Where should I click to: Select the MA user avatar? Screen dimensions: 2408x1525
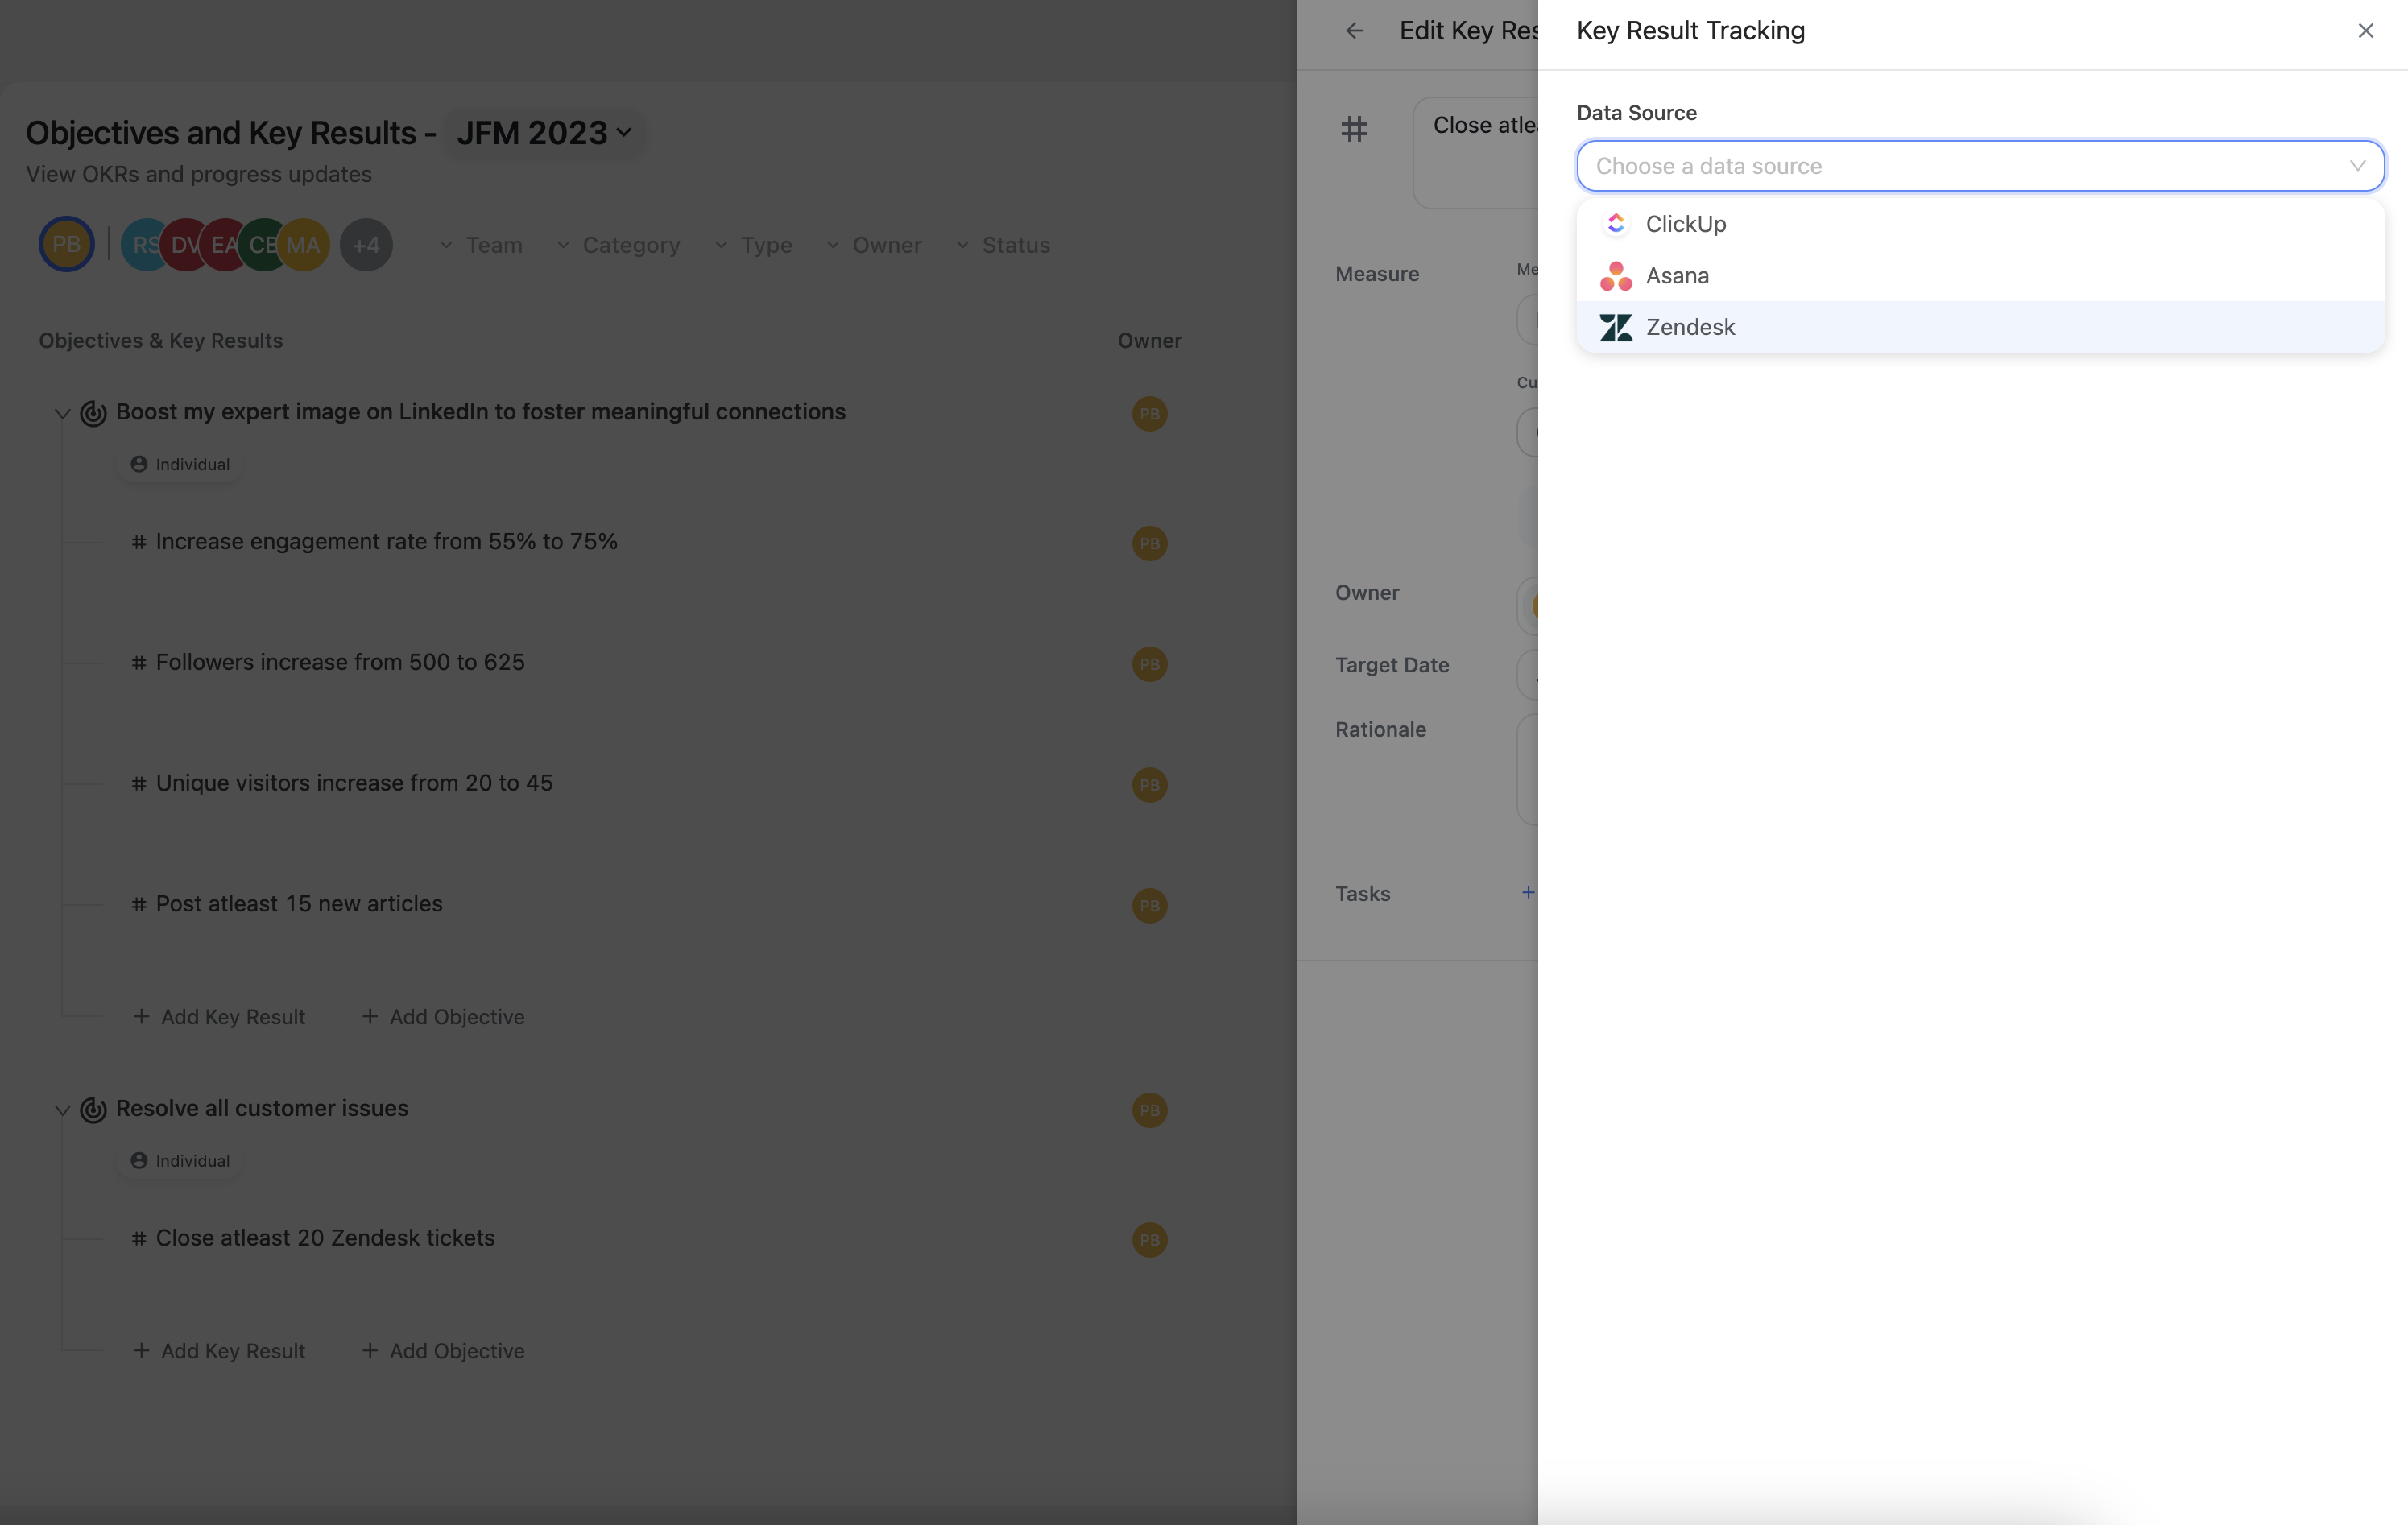pos(304,245)
